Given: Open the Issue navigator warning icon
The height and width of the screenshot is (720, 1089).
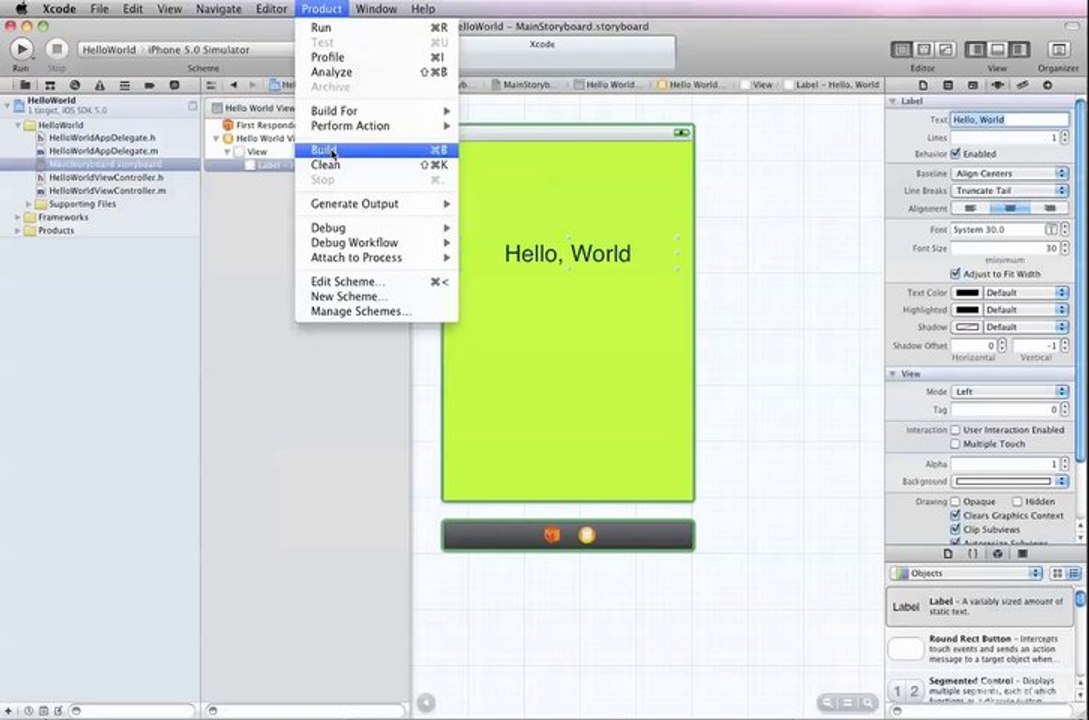Looking at the screenshot, I should click(x=100, y=85).
